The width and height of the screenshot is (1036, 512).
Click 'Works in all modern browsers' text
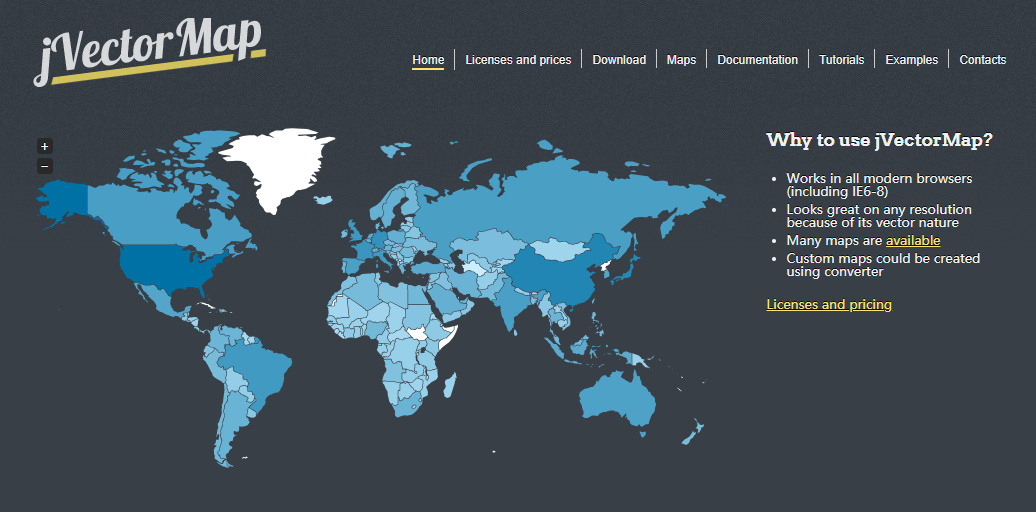point(879,178)
